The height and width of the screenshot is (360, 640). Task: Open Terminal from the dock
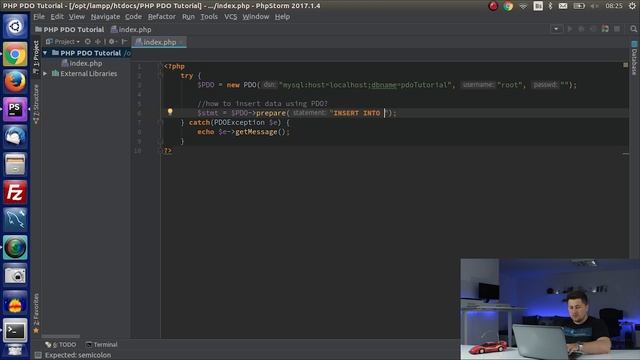(x=15, y=330)
